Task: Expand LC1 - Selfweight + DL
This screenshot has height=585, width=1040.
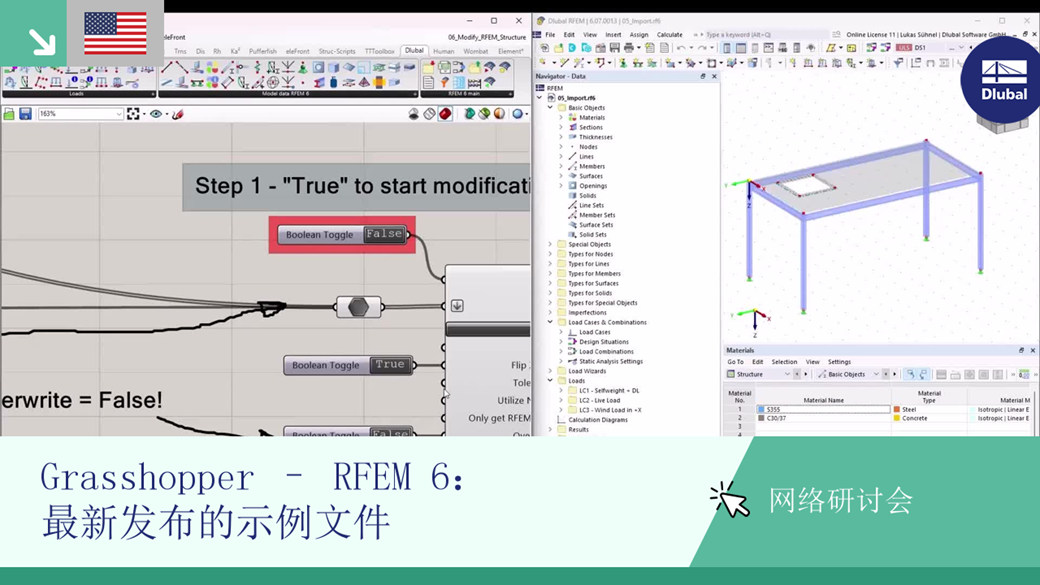Action: pyautogui.click(x=561, y=391)
